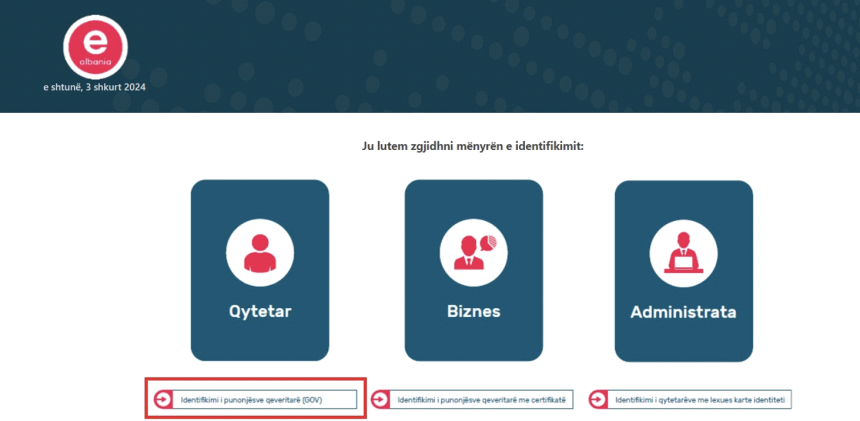The image size is (860, 421).
Task: Select the Administrata label text
Action: (683, 312)
